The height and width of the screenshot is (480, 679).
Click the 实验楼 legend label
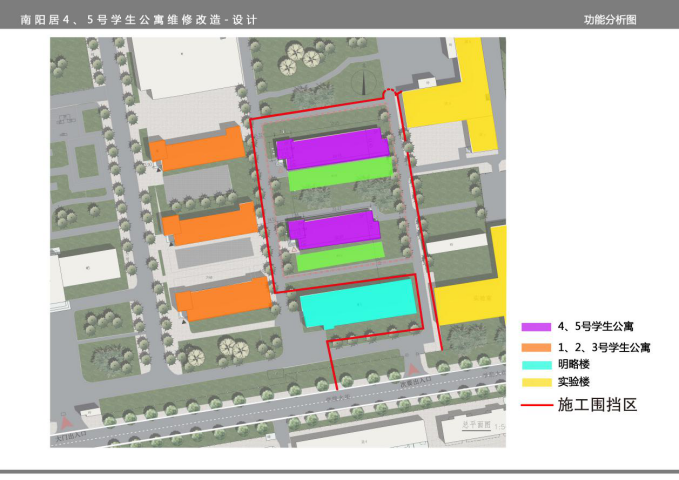coord(573,383)
